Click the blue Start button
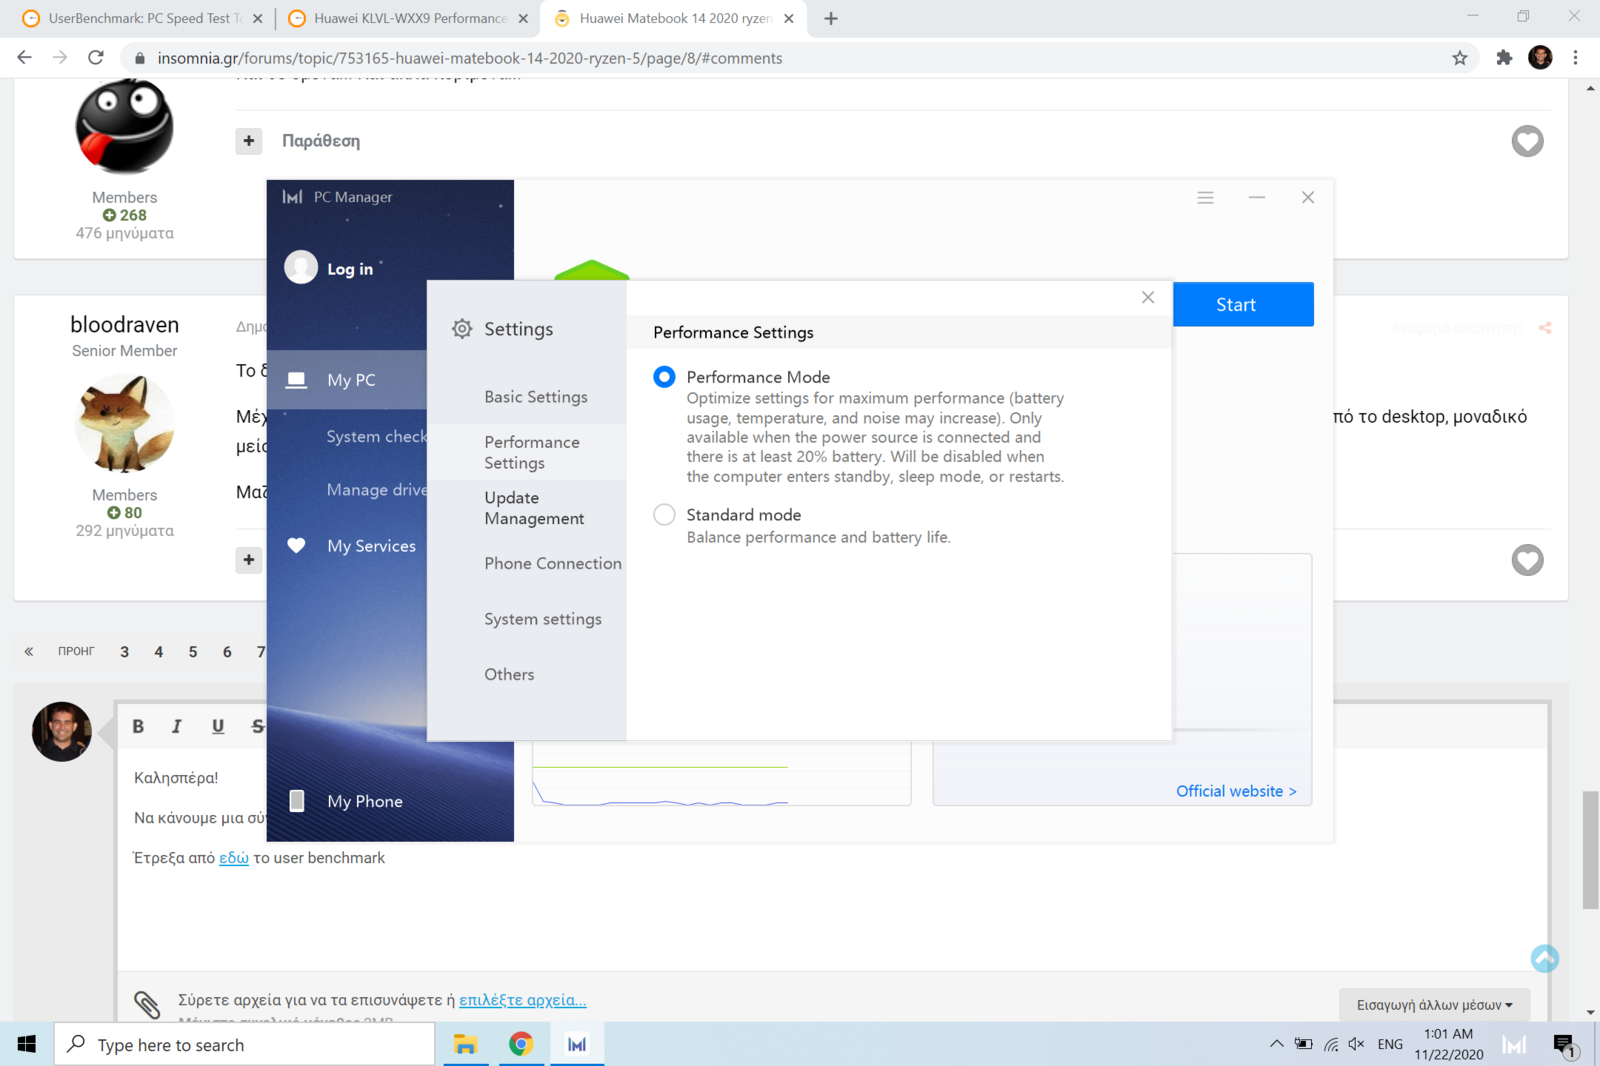The height and width of the screenshot is (1066, 1600). point(1242,304)
